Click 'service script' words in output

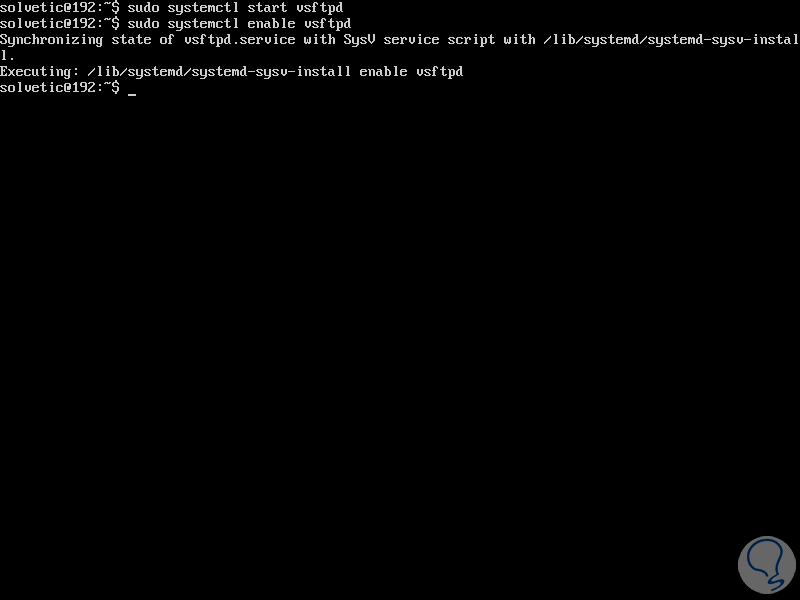pos(439,40)
